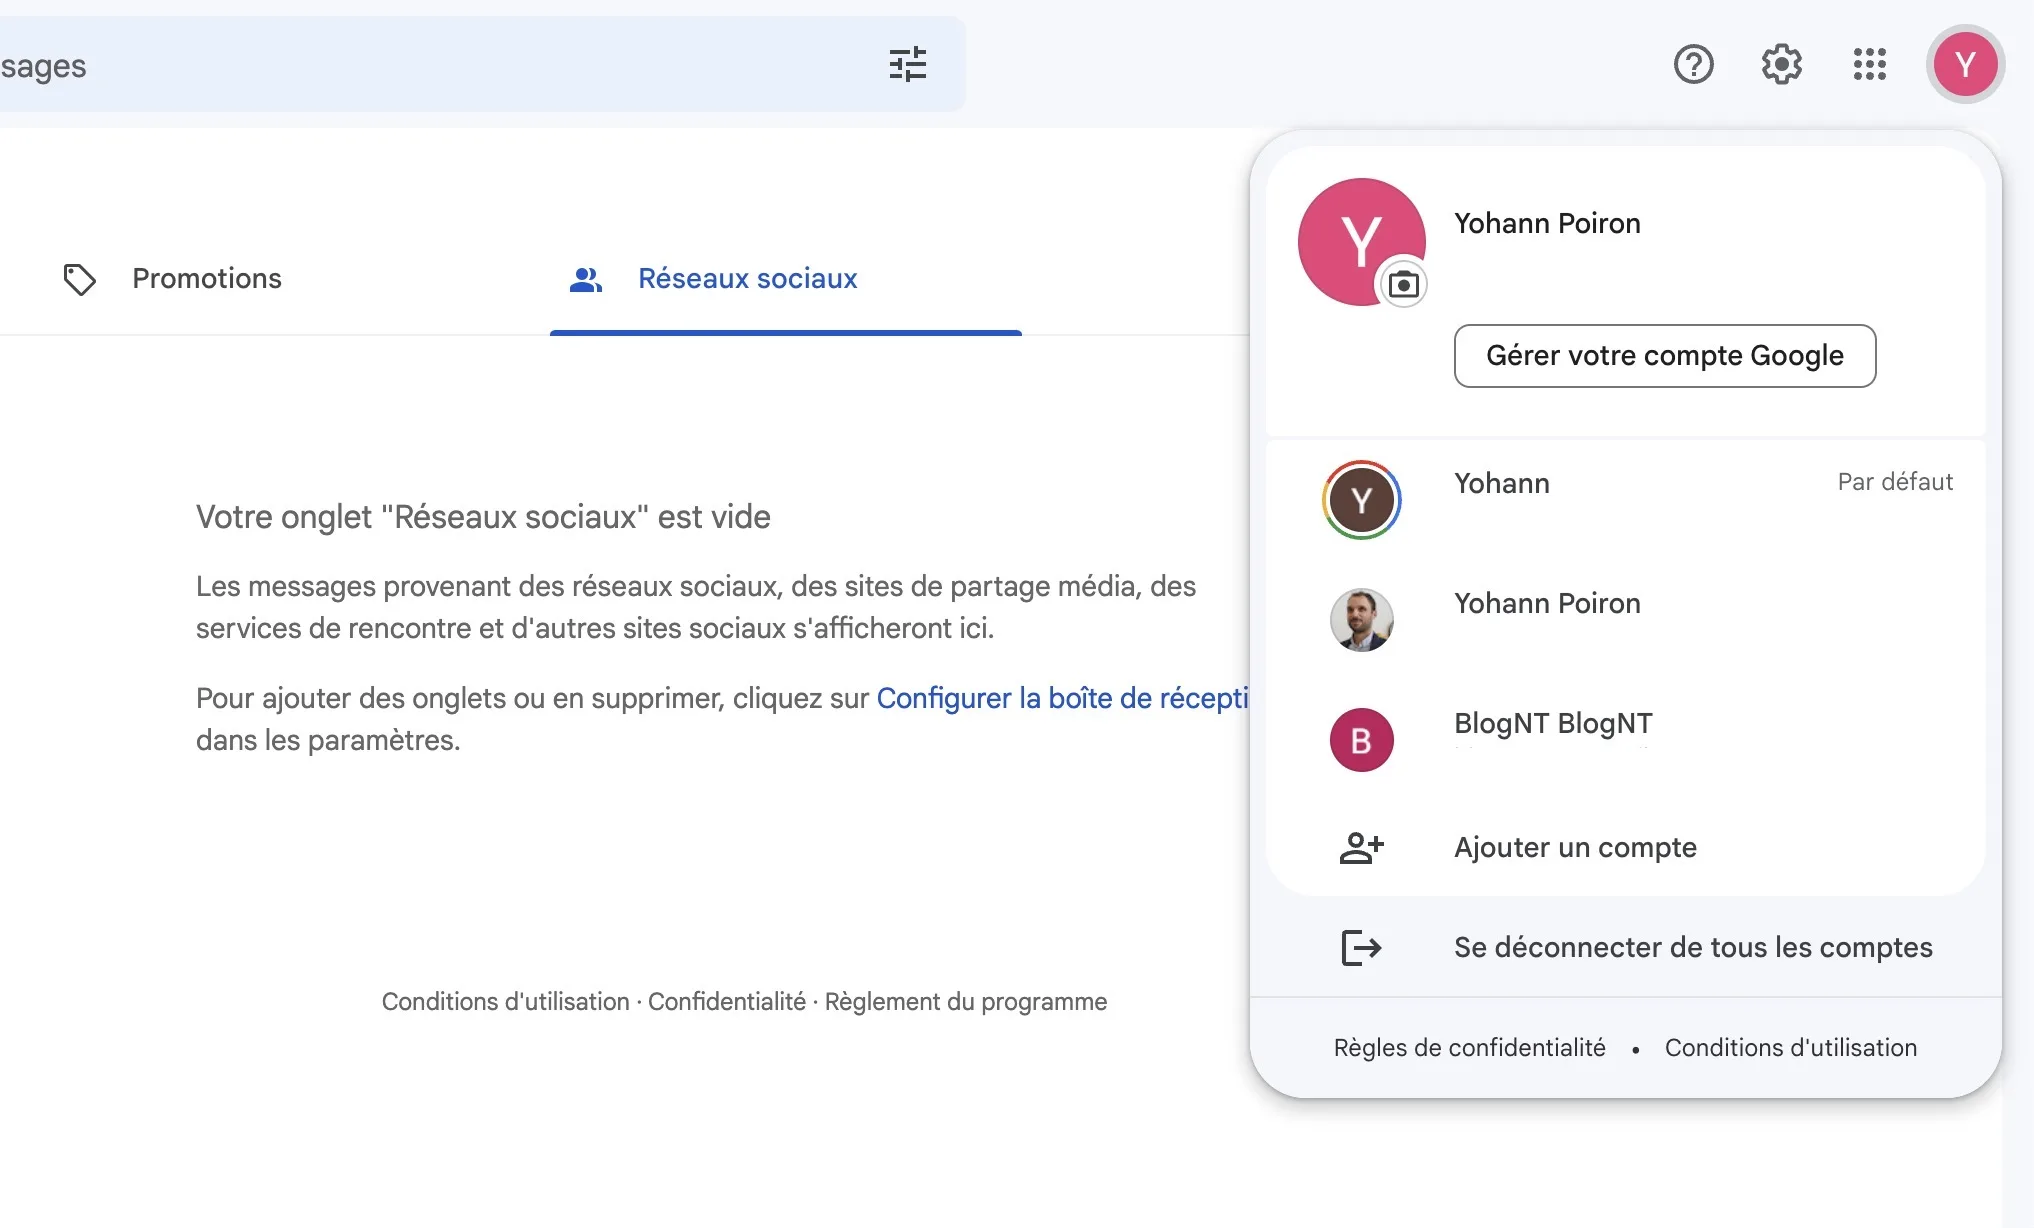Click the Promotions tag icon
The height and width of the screenshot is (1228, 2034).
click(80, 279)
